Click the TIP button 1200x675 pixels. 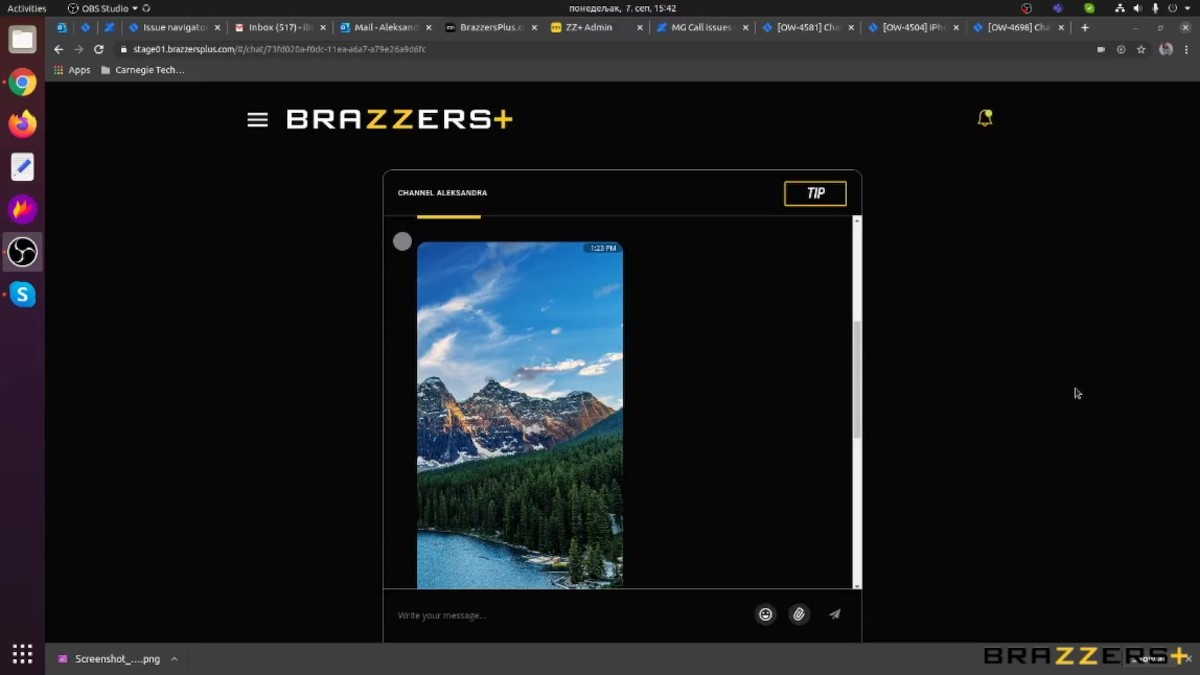pos(815,193)
